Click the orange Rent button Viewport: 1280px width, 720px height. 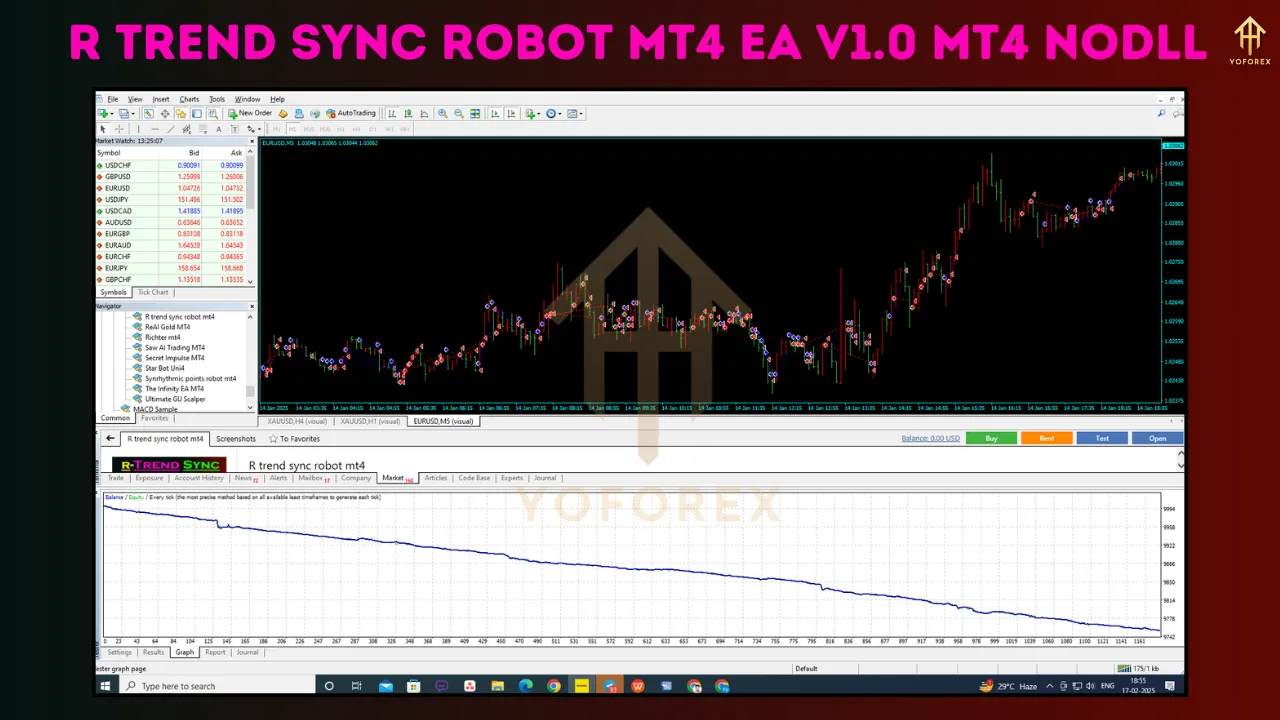coord(1046,438)
